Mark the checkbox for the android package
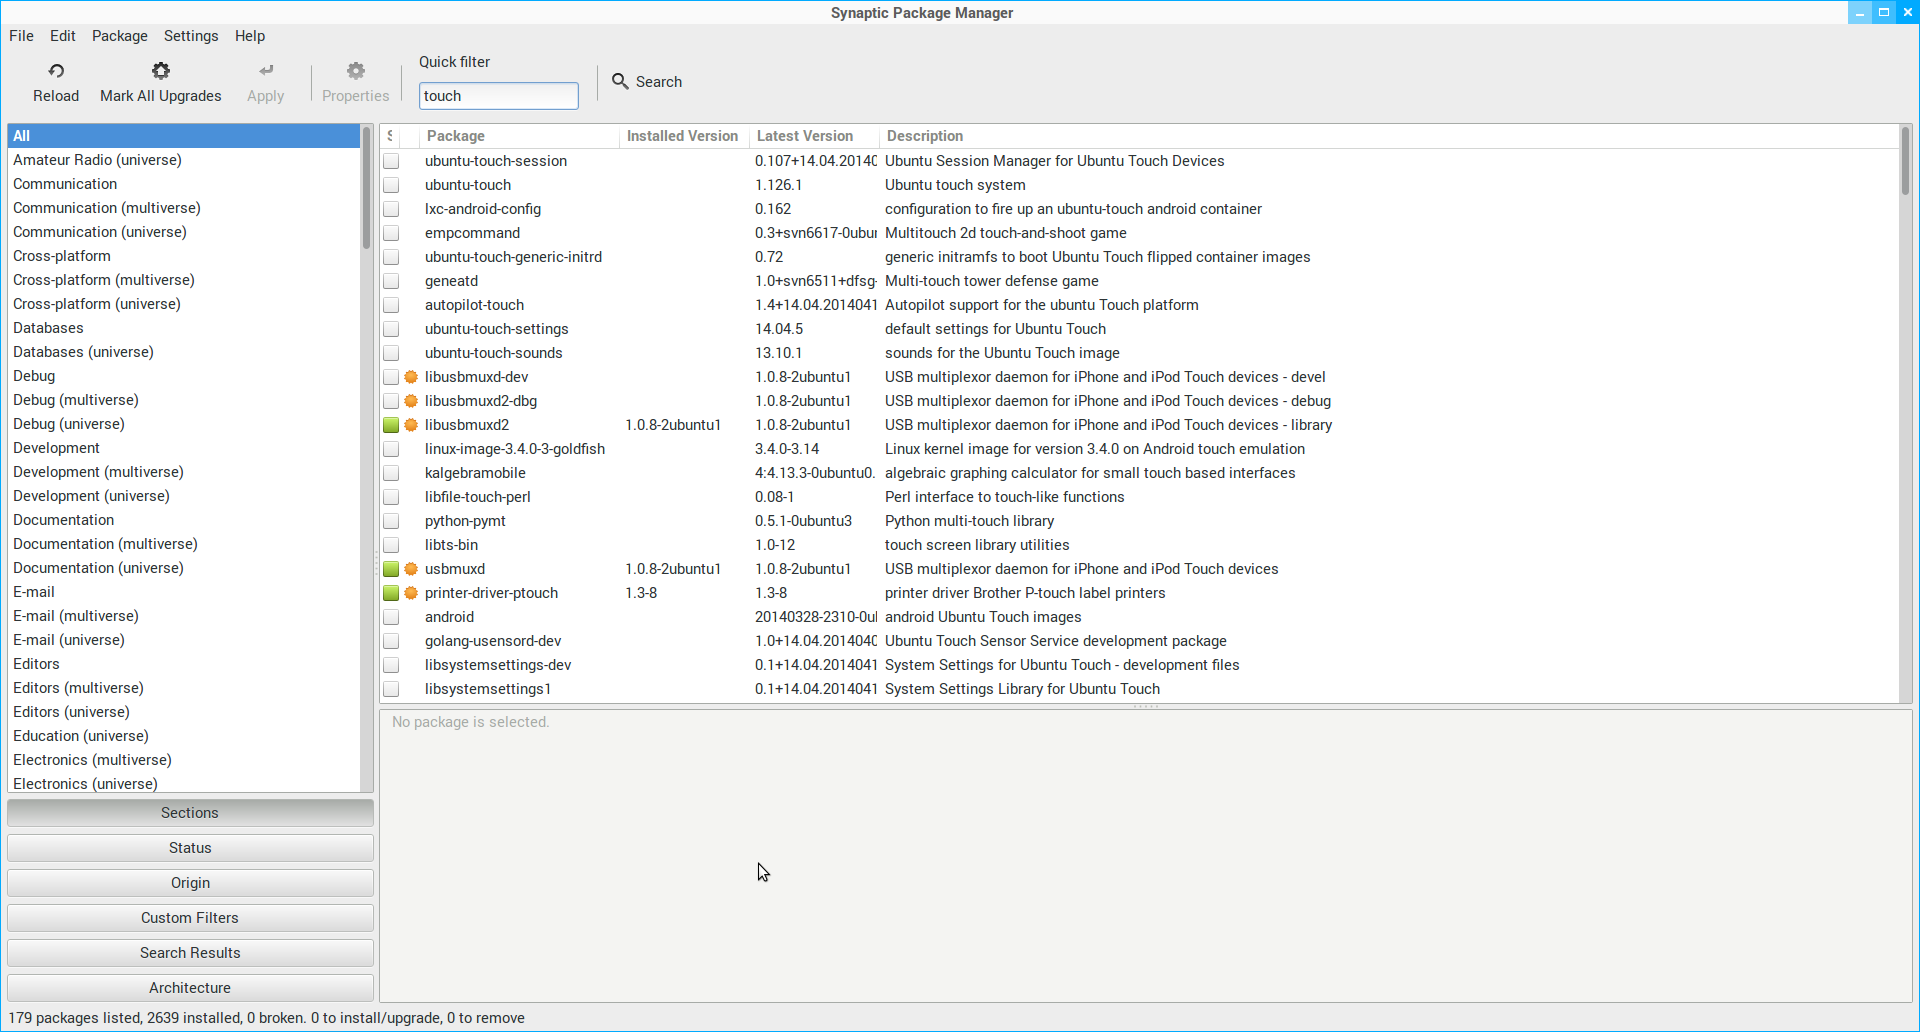 391,617
